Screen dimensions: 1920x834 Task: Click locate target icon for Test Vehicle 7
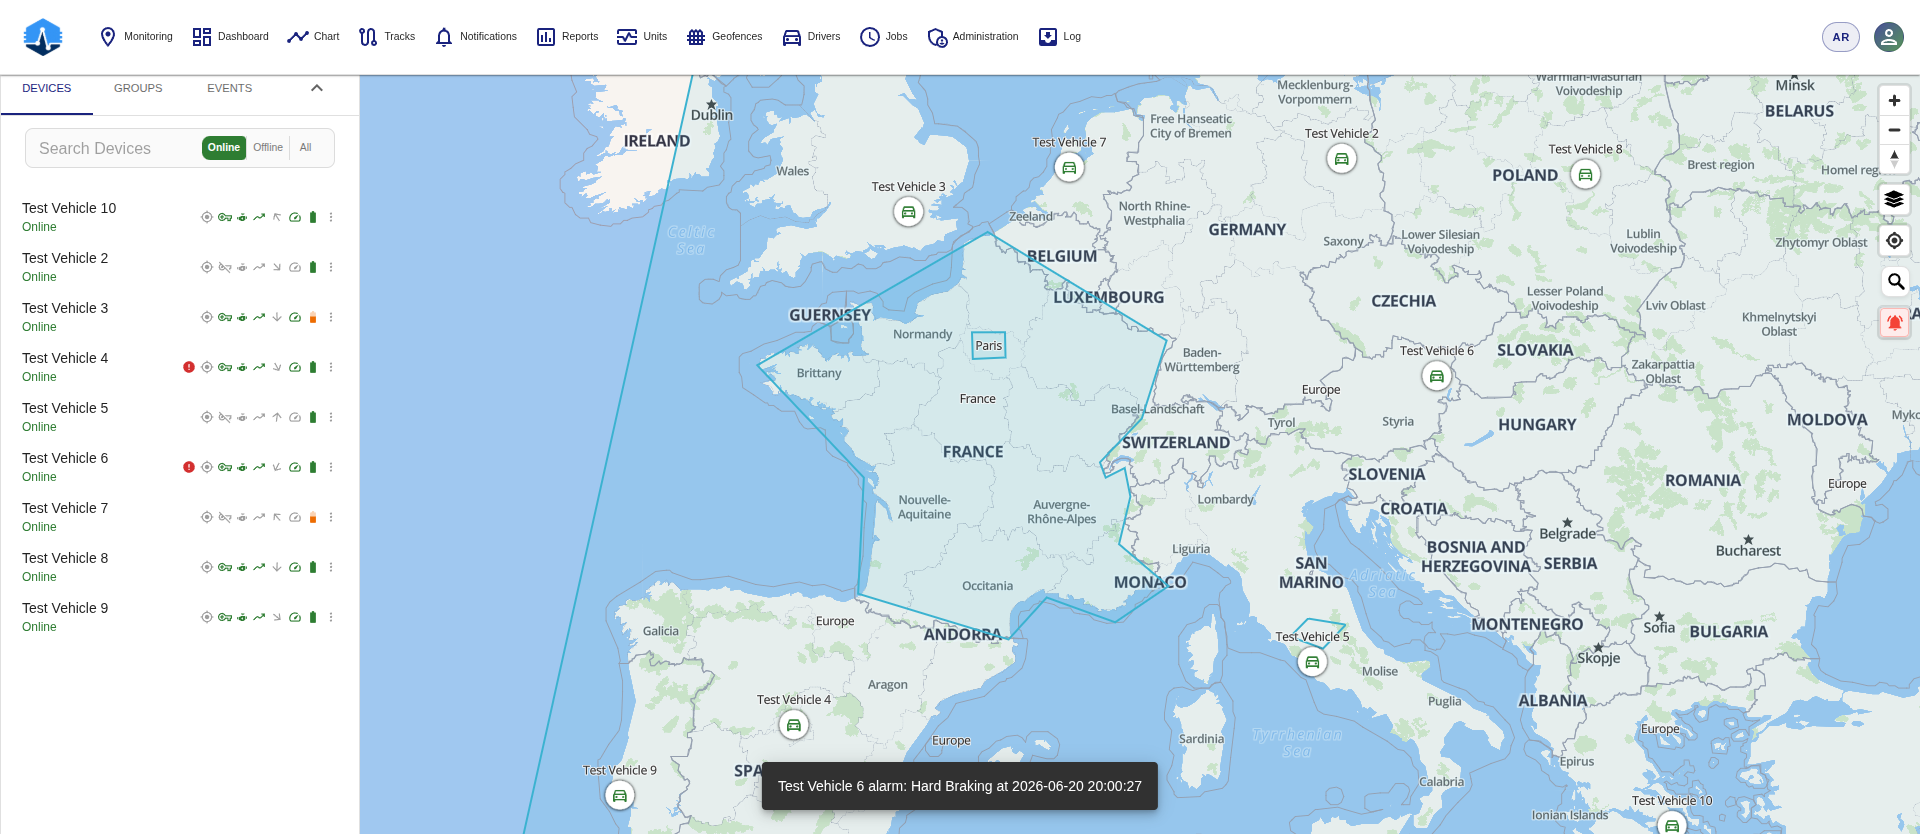pyautogui.click(x=207, y=517)
